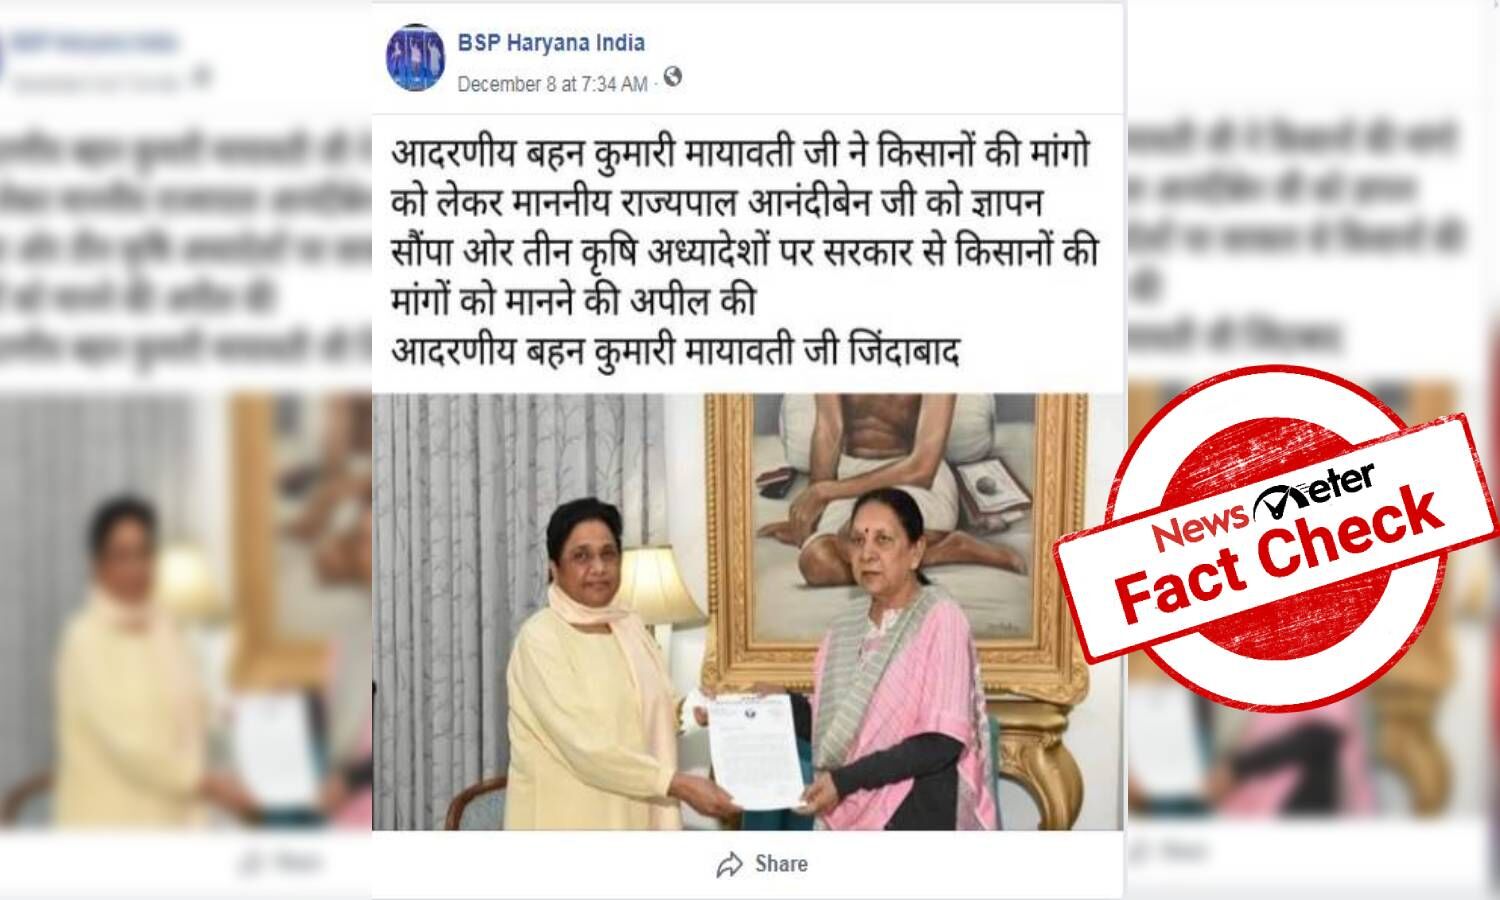This screenshot has height=900, width=1500.
Task: Open the BSP Haryana India profile picture
Action: tap(416, 58)
